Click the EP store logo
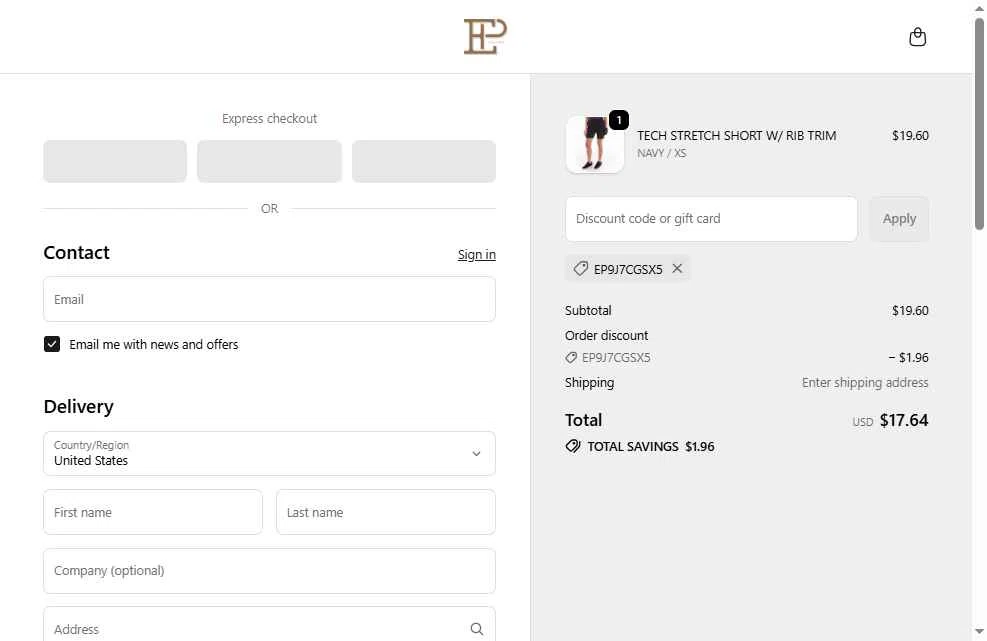This screenshot has height=641, width=987. pos(485,37)
